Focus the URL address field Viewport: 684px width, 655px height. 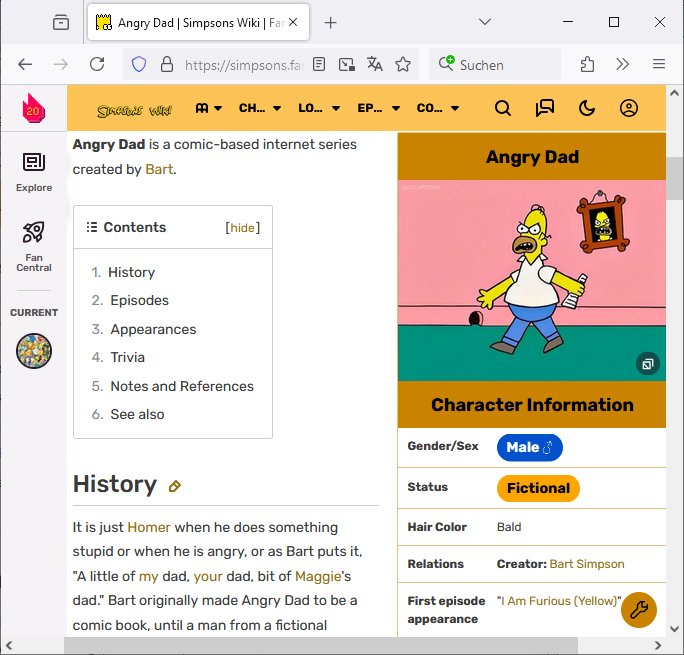(x=243, y=65)
